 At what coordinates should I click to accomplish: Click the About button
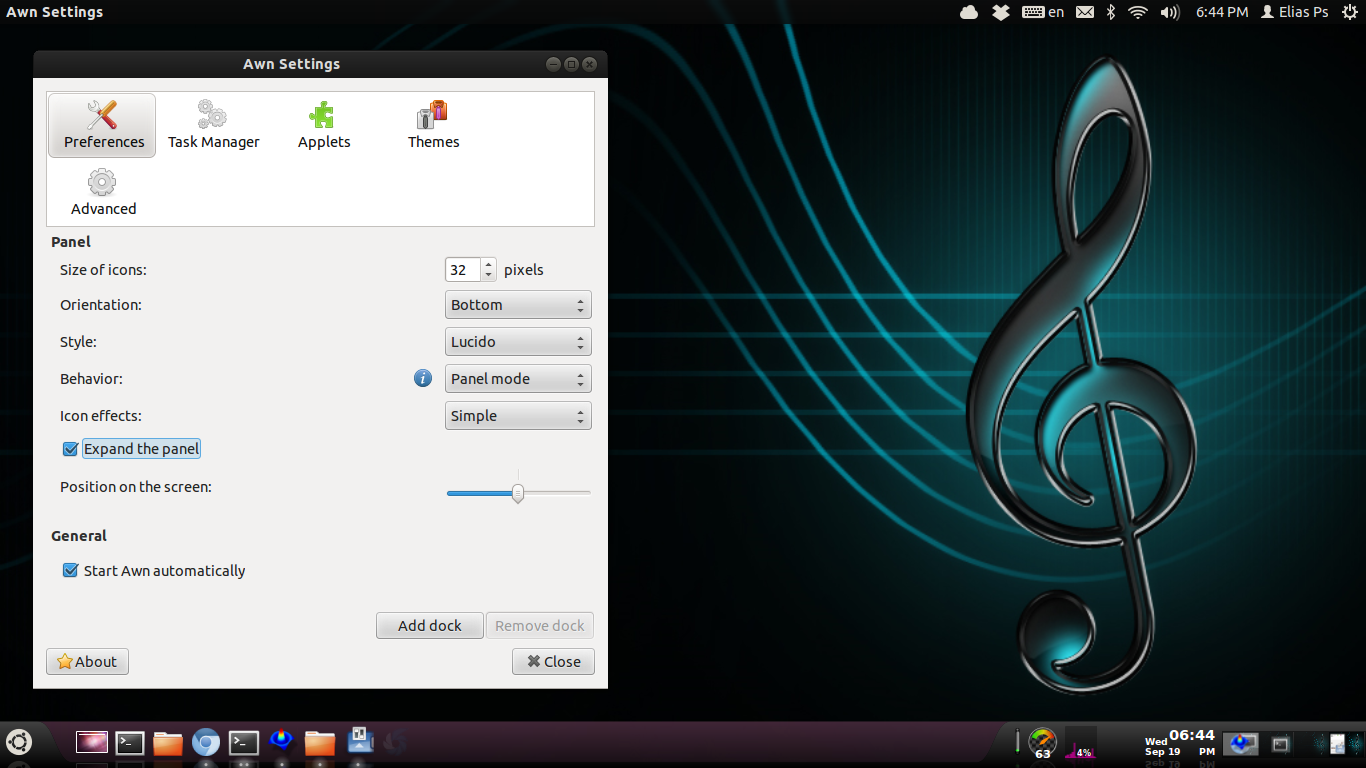pos(87,662)
